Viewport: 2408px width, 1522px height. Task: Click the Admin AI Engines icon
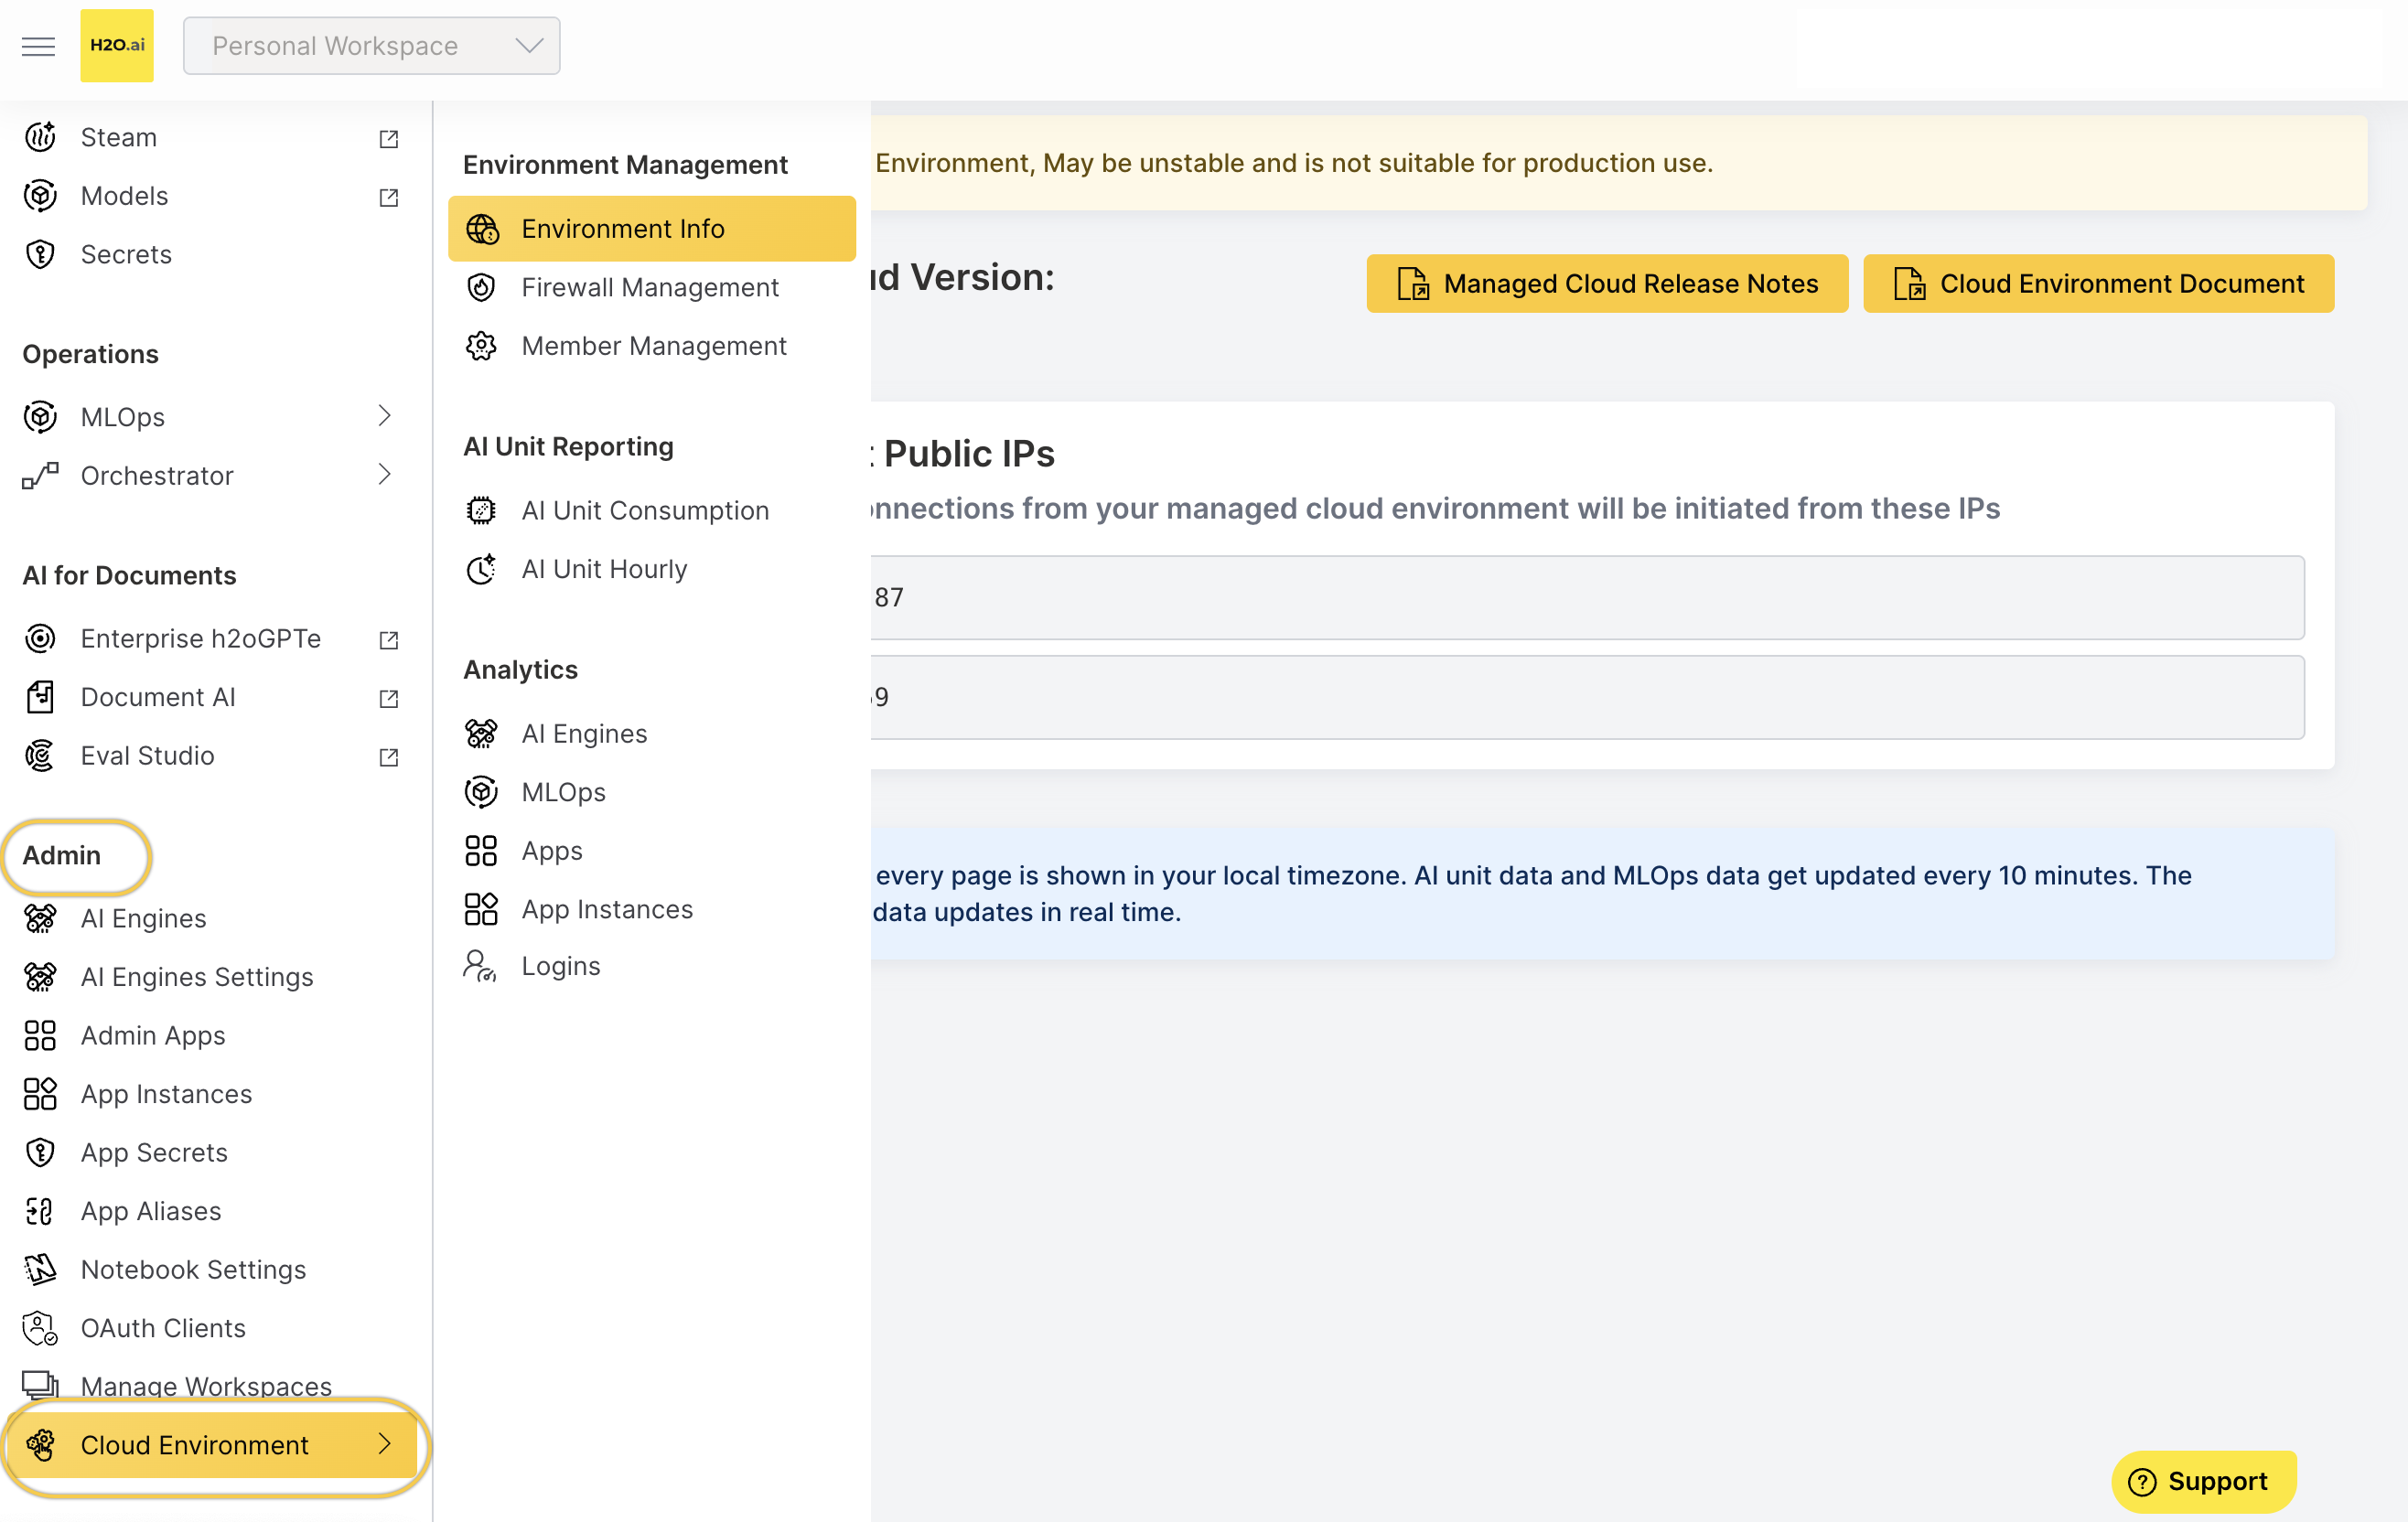click(x=40, y=918)
